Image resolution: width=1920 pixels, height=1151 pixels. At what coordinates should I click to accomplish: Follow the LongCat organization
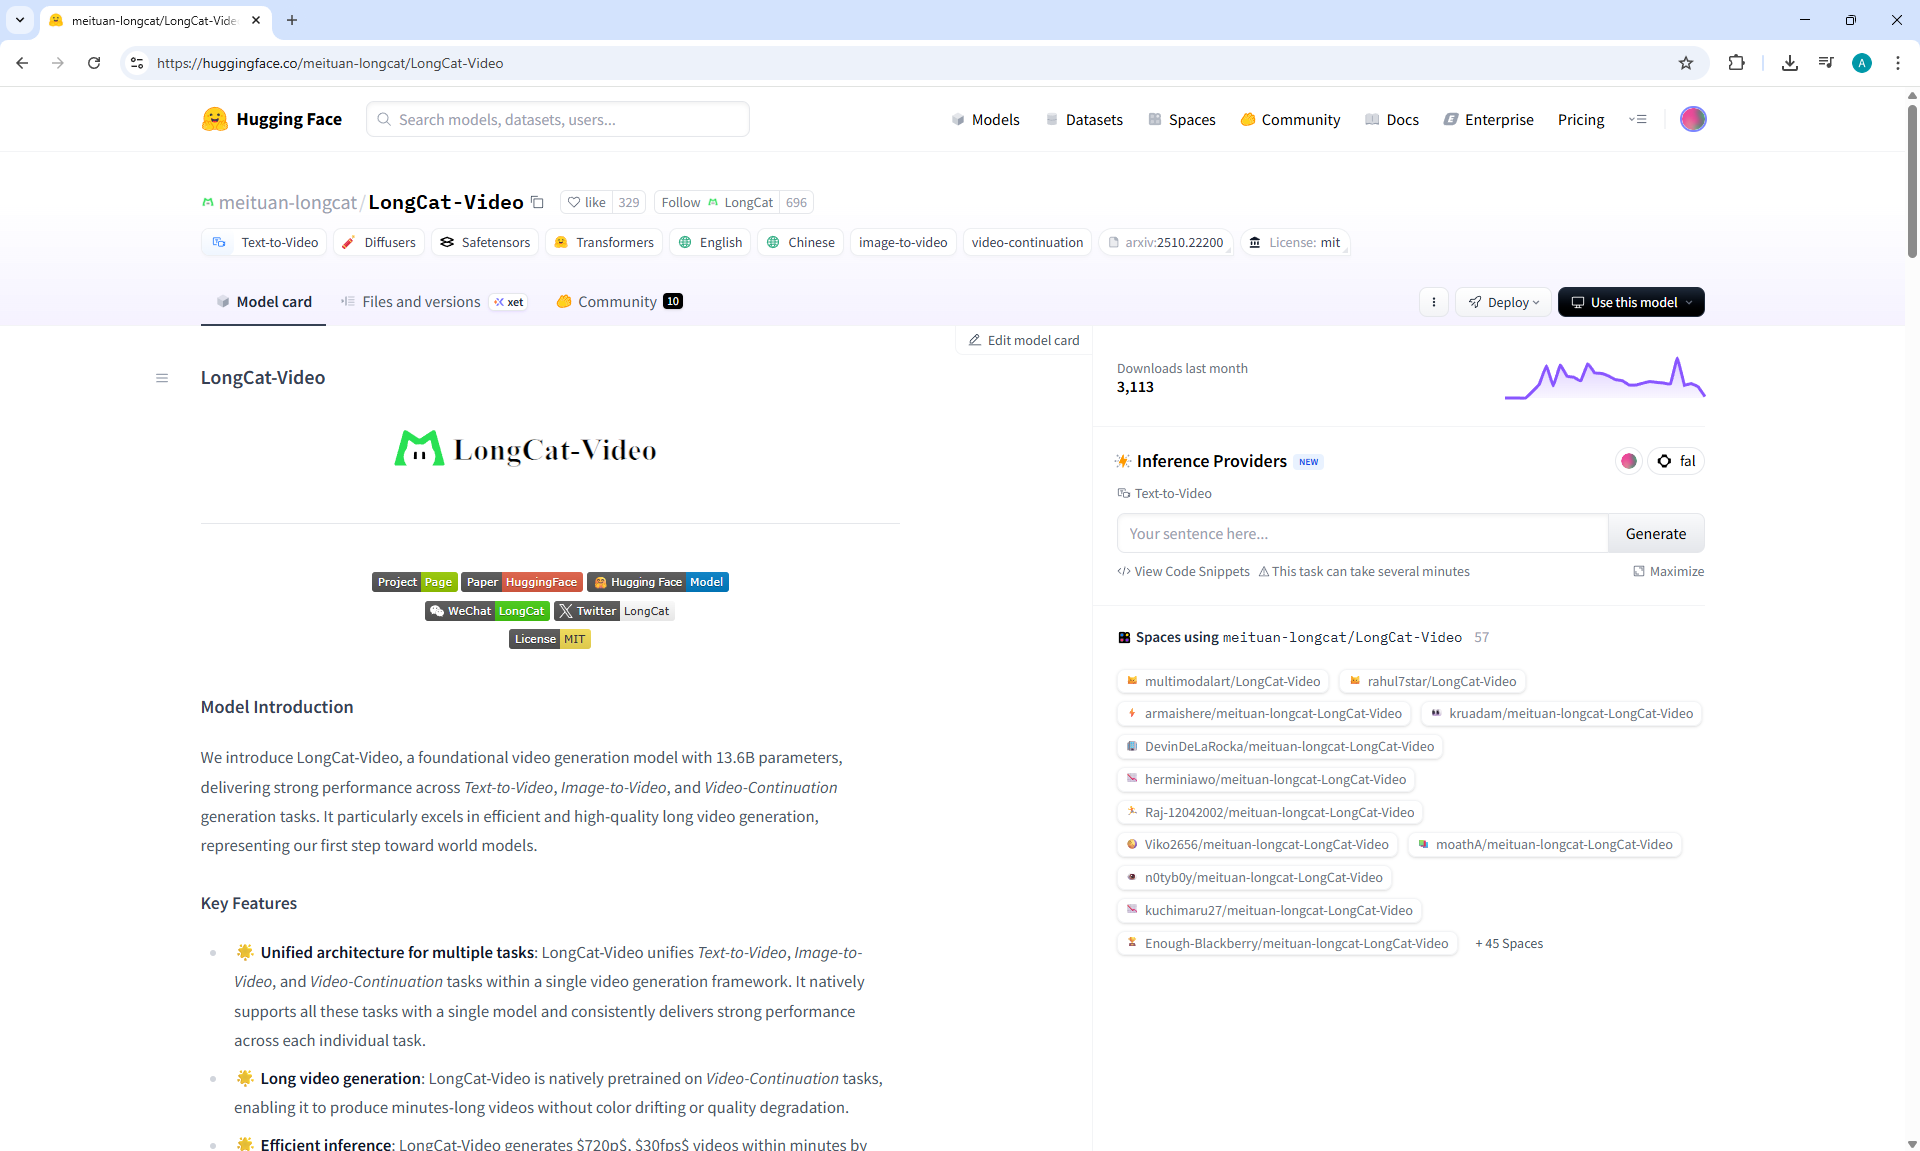click(680, 202)
